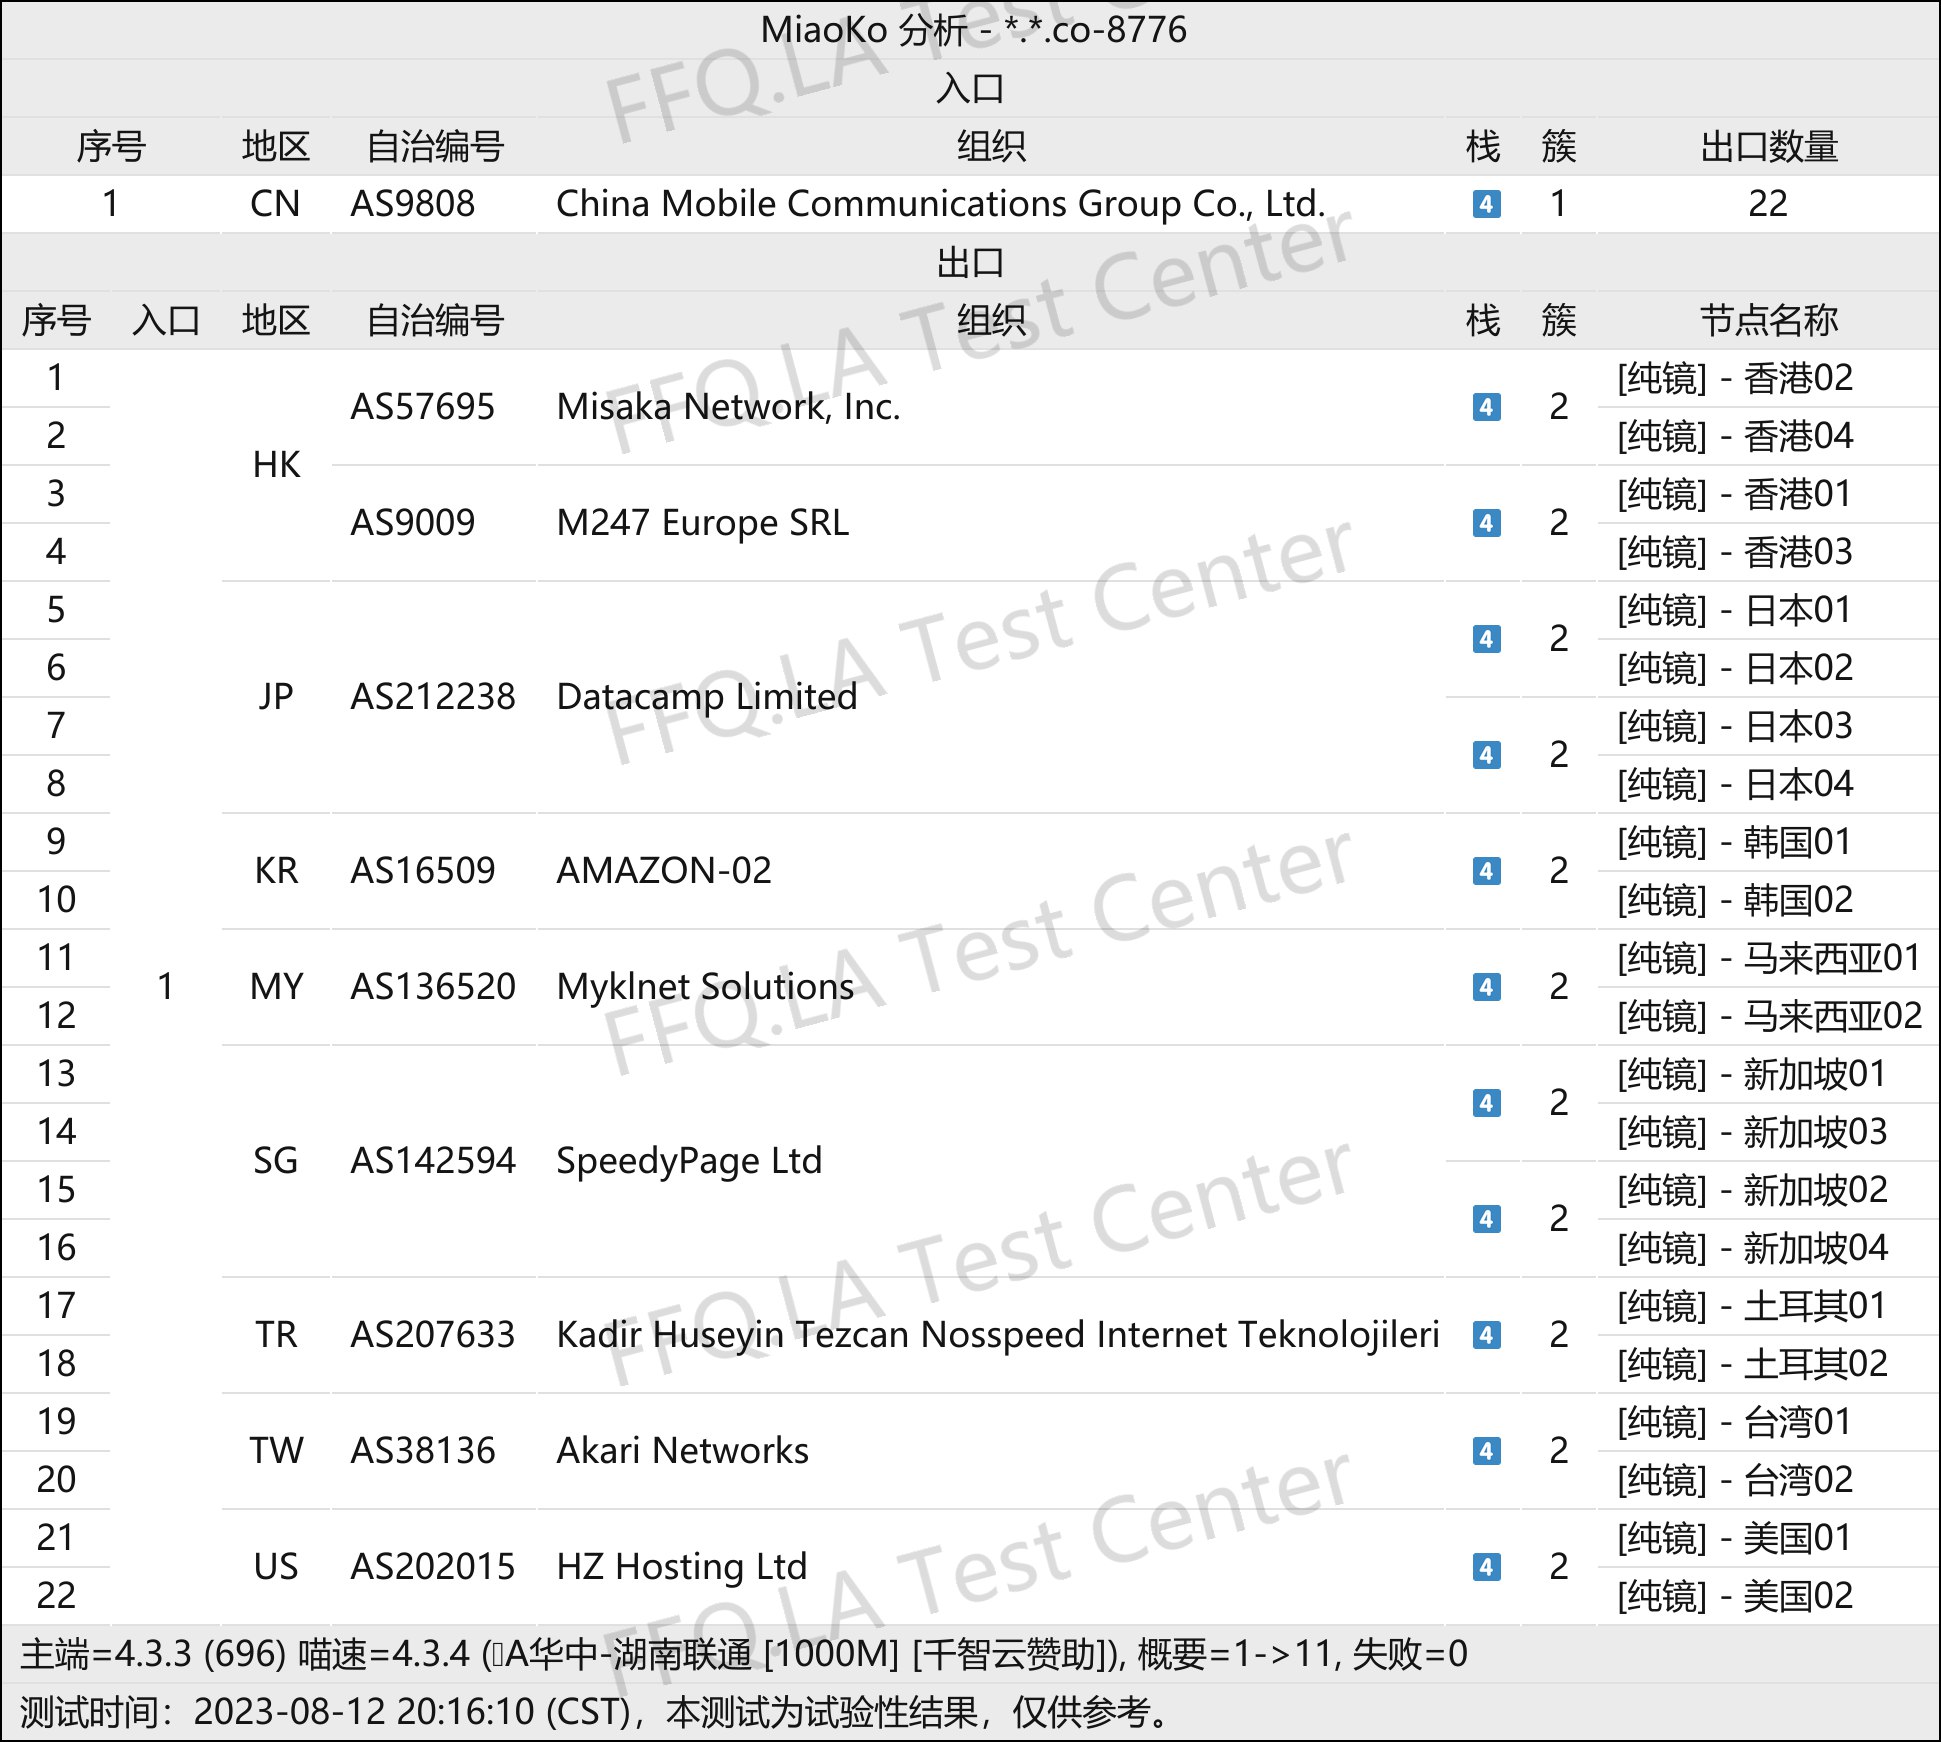Viewport: 1941px width, 1742px height.
Task: Click the IPv4 icon in Akari Networks row
Action: point(1486,1451)
